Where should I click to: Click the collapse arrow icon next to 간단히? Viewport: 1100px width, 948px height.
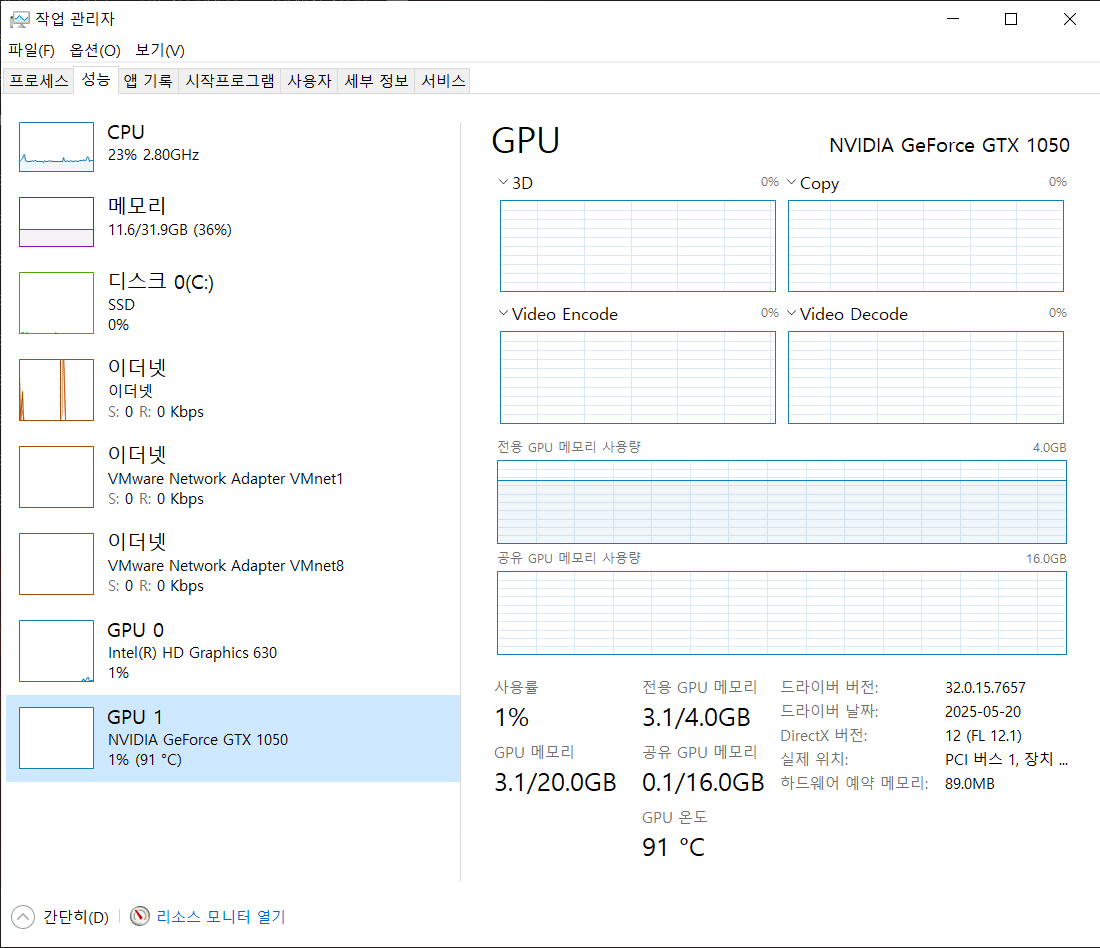click(x=23, y=916)
